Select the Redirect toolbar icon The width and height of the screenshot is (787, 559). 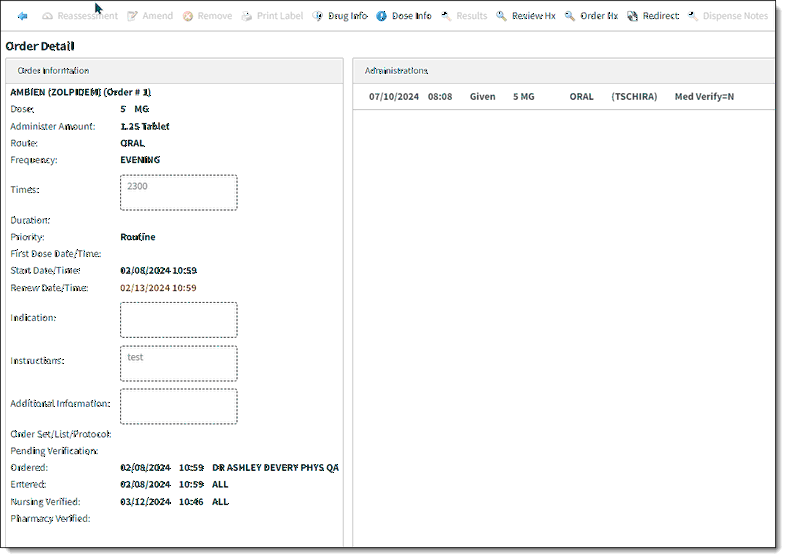click(632, 16)
